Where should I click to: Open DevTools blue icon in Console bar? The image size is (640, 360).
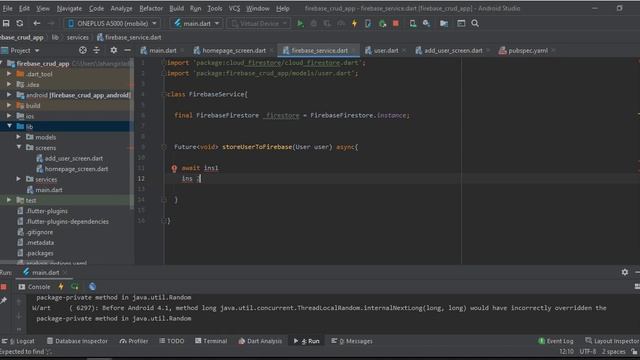pyautogui.click(x=92, y=287)
